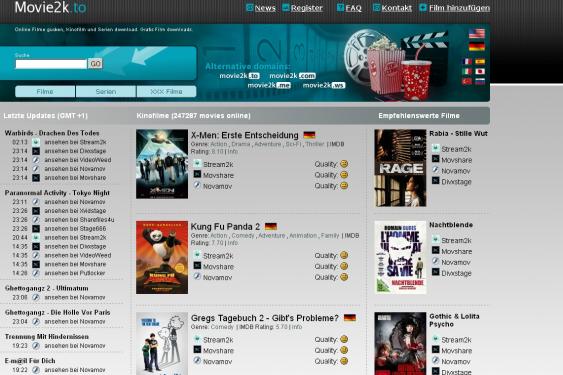Select the Japanese flag icon
The width and height of the screenshot is (563, 375).
pyautogui.click(x=480, y=71)
